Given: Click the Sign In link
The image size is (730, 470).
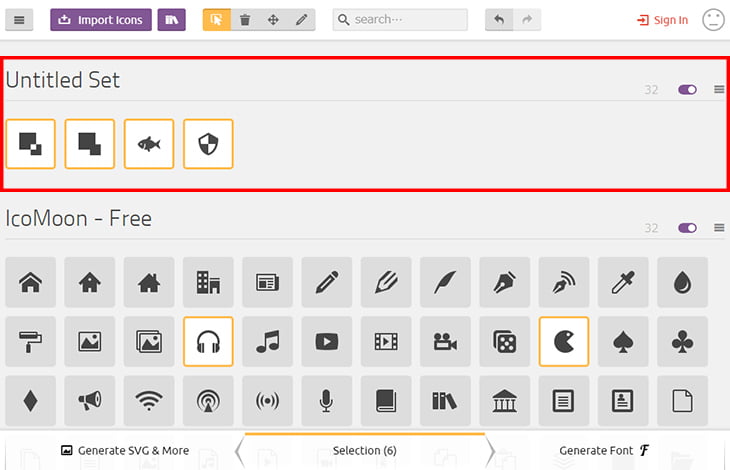Looking at the screenshot, I should point(663,20).
